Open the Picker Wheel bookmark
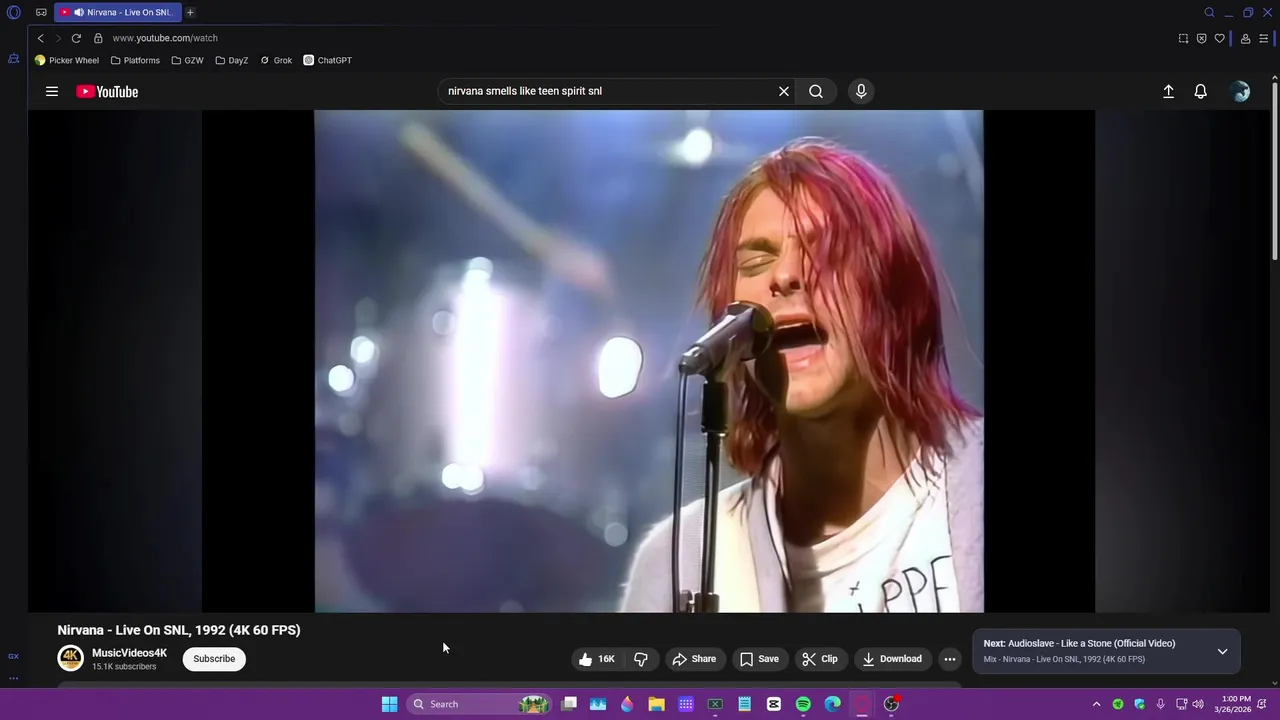The image size is (1280, 720). pyautogui.click(x=67, y=60)
